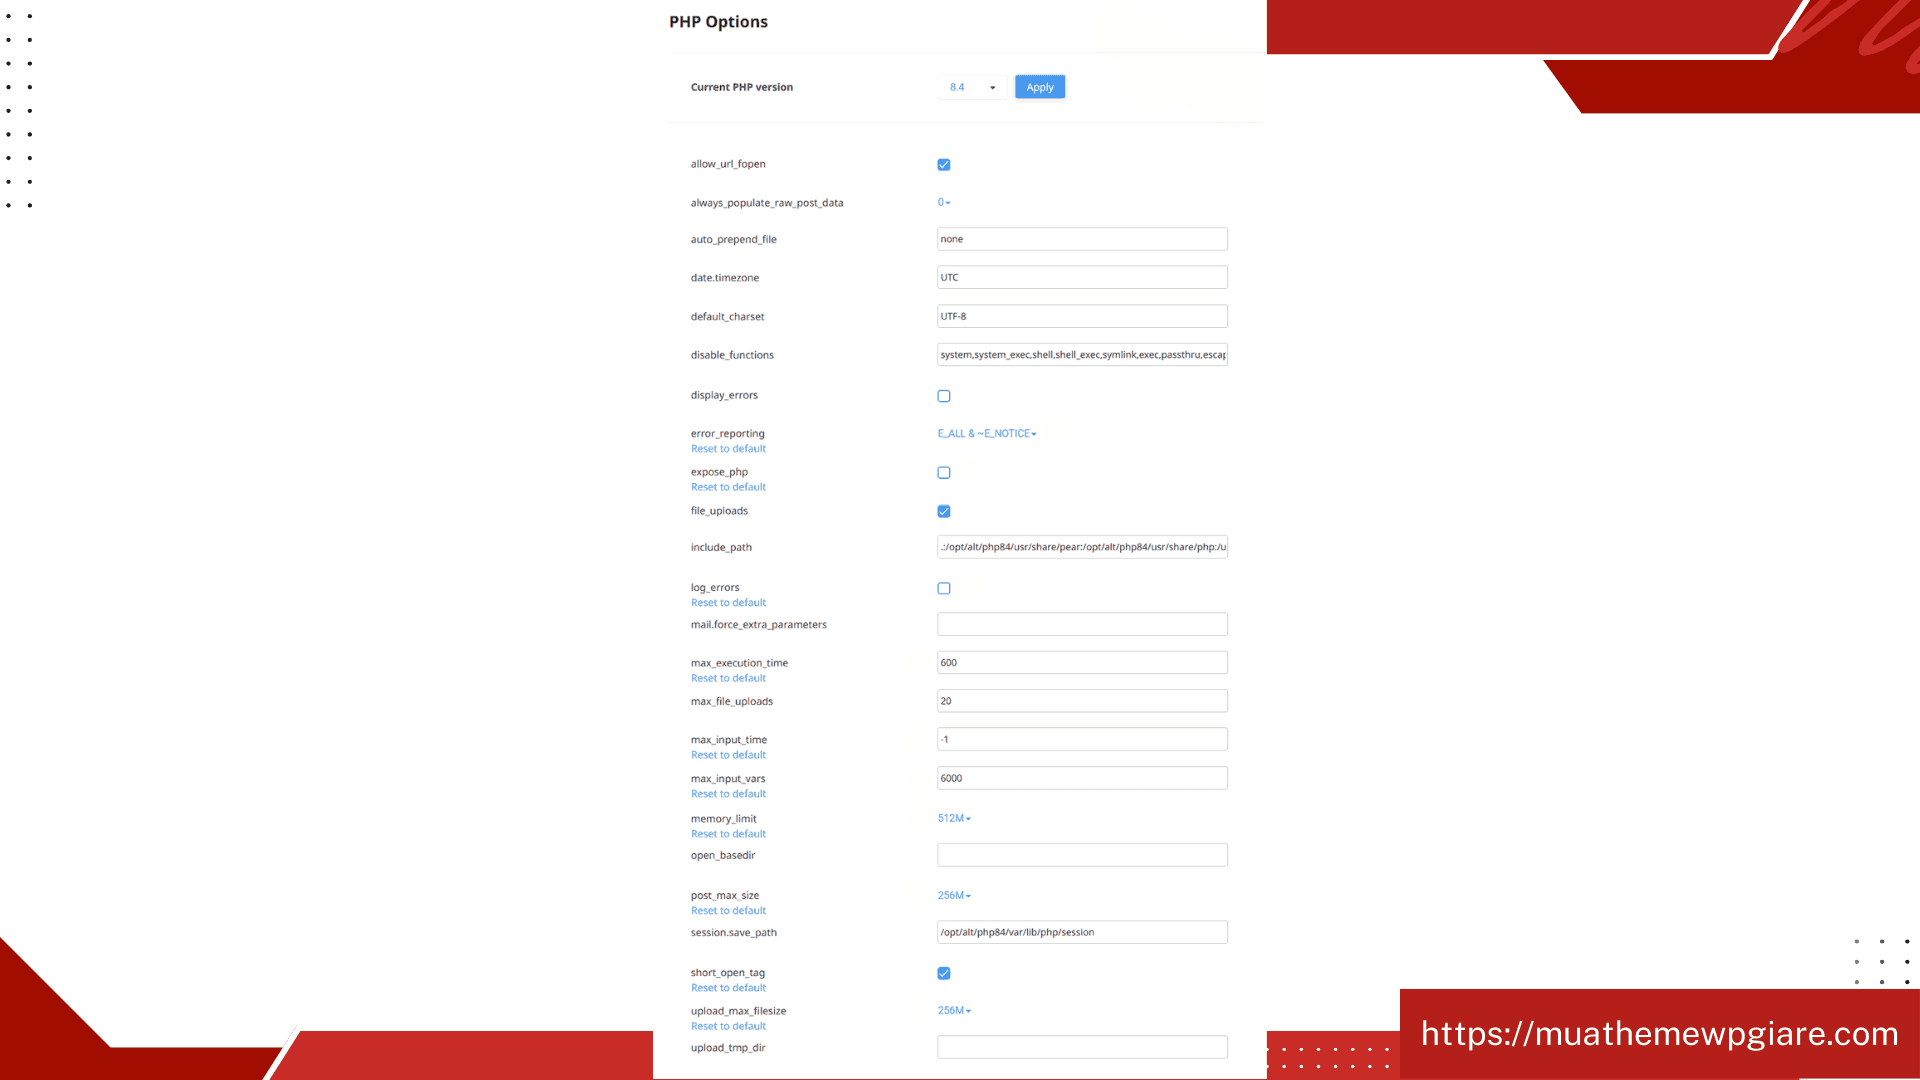Open the PHP version 8.4 dropdown
This screenshot has width=1920, height=1080.
pos(971,87)
